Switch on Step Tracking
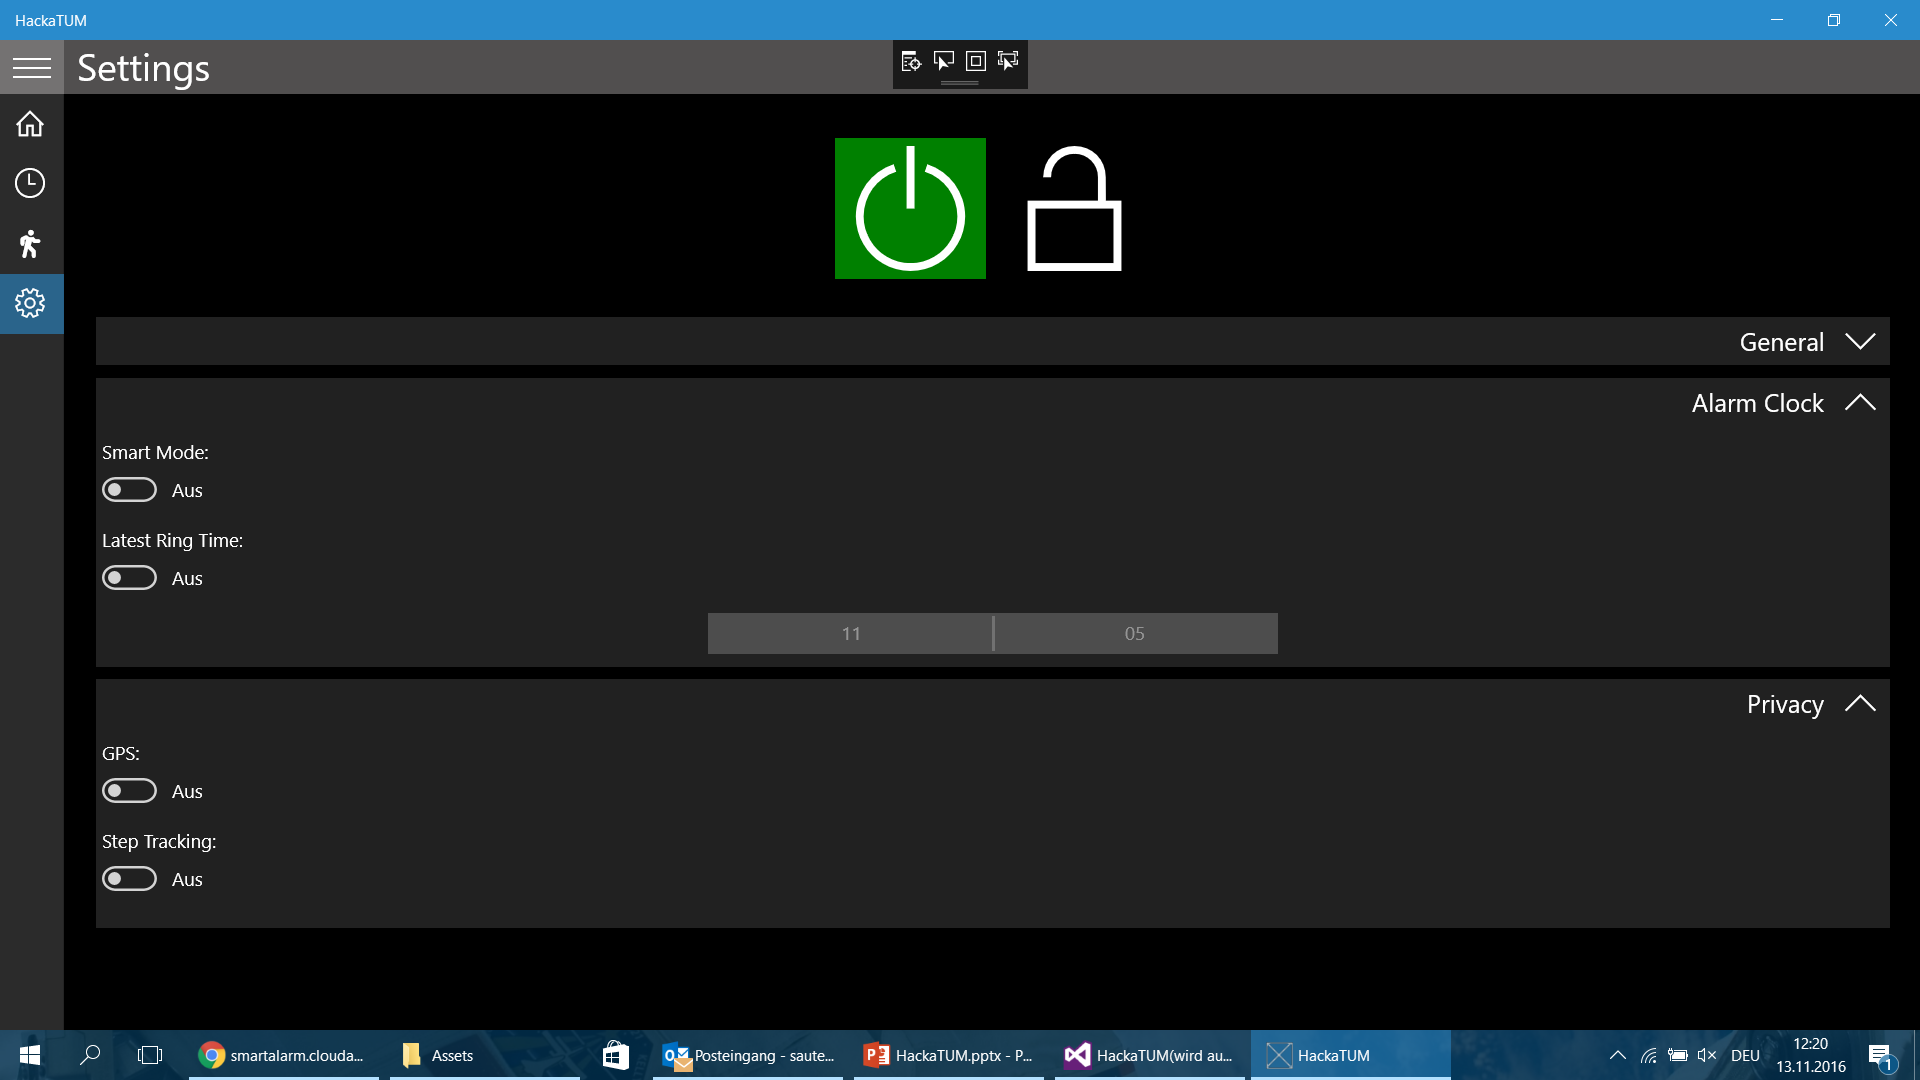This screenshot has width=1920, height=1080. click(130, 879)
